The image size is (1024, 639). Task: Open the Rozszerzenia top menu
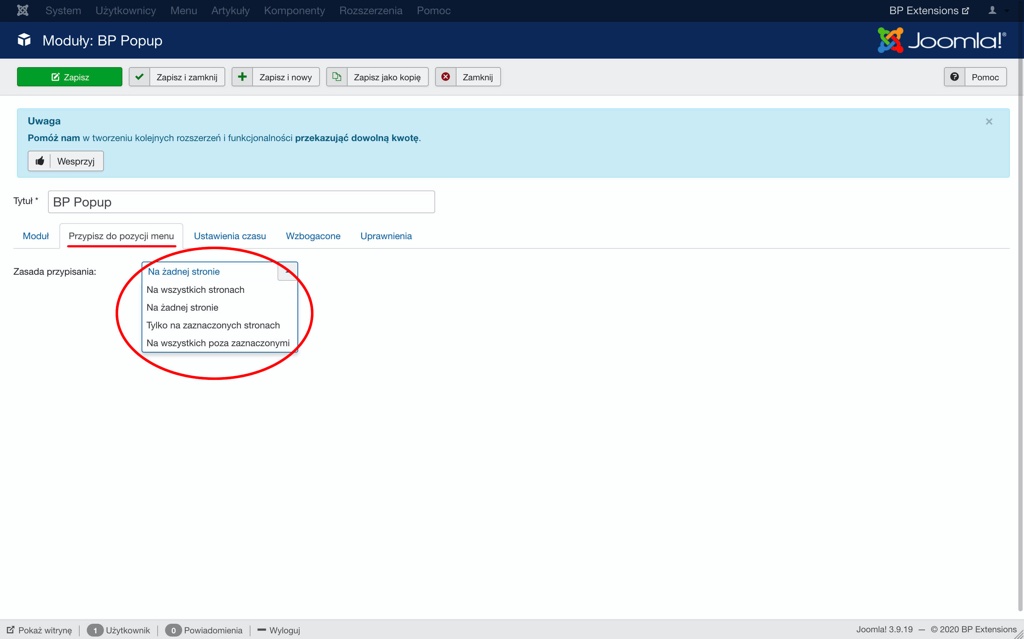(370, 11)
